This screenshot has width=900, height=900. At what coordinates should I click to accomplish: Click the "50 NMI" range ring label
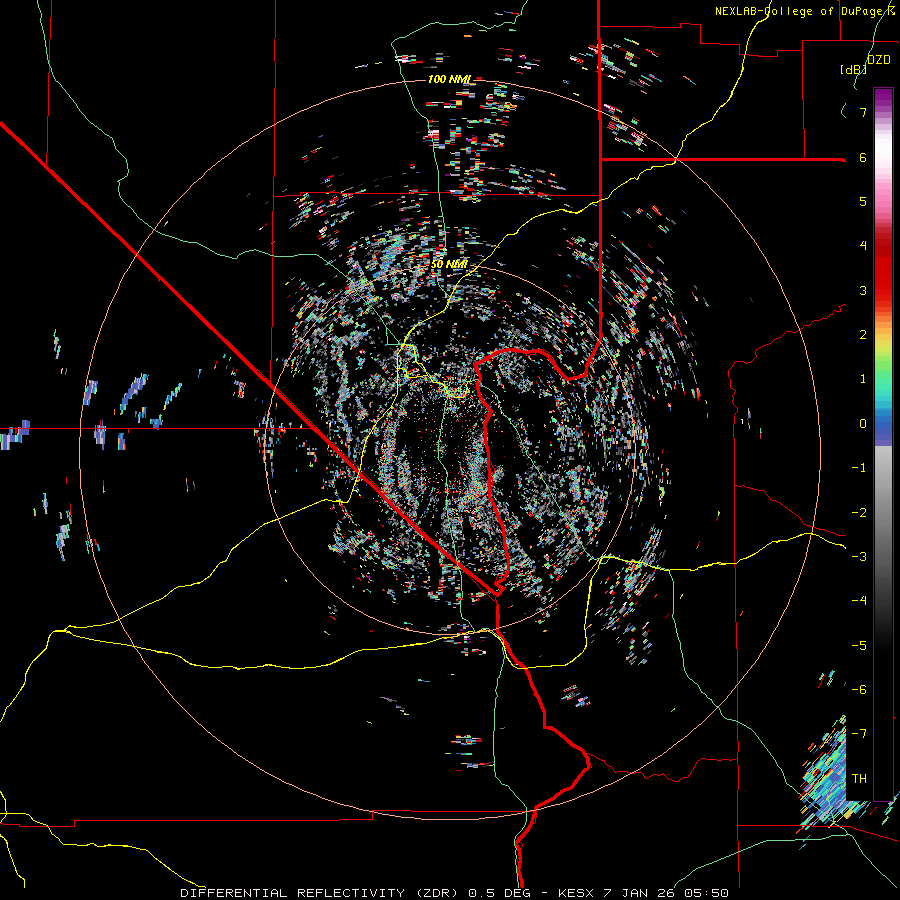(x=449, y=264)
